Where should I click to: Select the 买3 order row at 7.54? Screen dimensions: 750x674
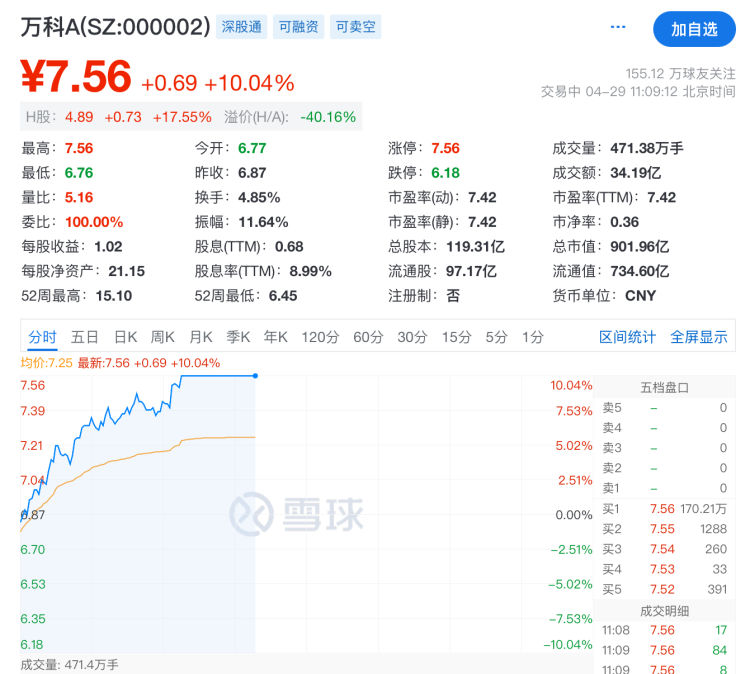tap(664, 549)
